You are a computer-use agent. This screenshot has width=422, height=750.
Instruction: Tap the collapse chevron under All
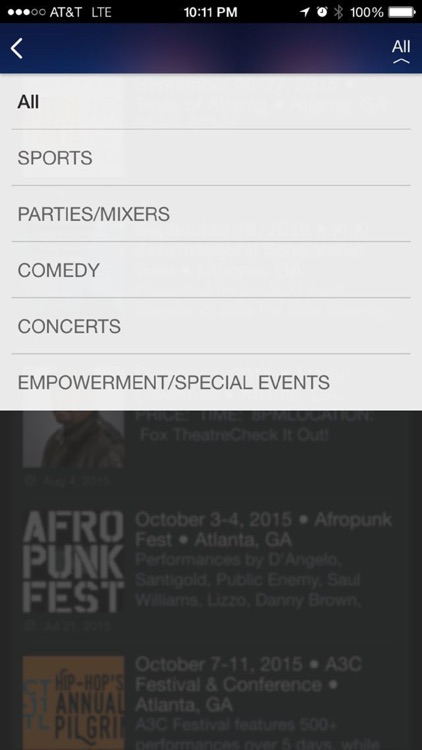(x=401, y=61)
